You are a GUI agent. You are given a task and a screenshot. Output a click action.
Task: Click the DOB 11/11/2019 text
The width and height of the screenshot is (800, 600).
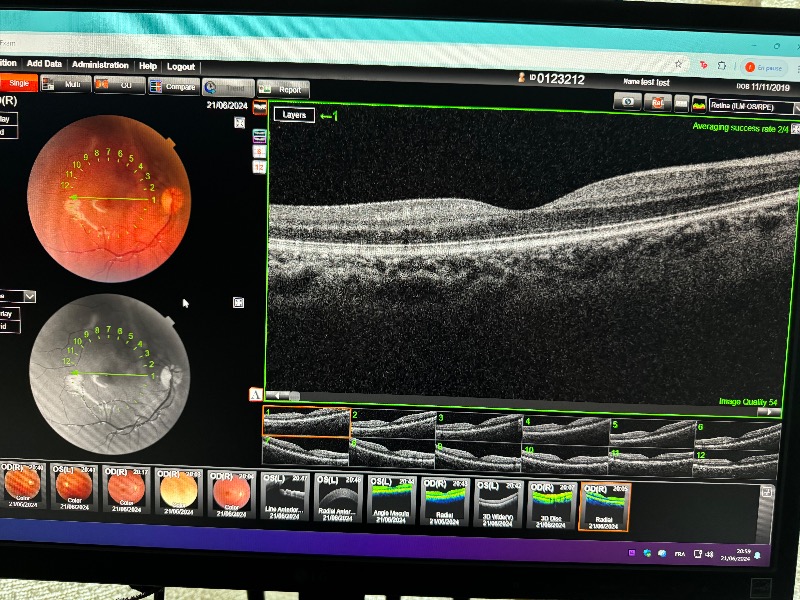[x=762, y=87]
